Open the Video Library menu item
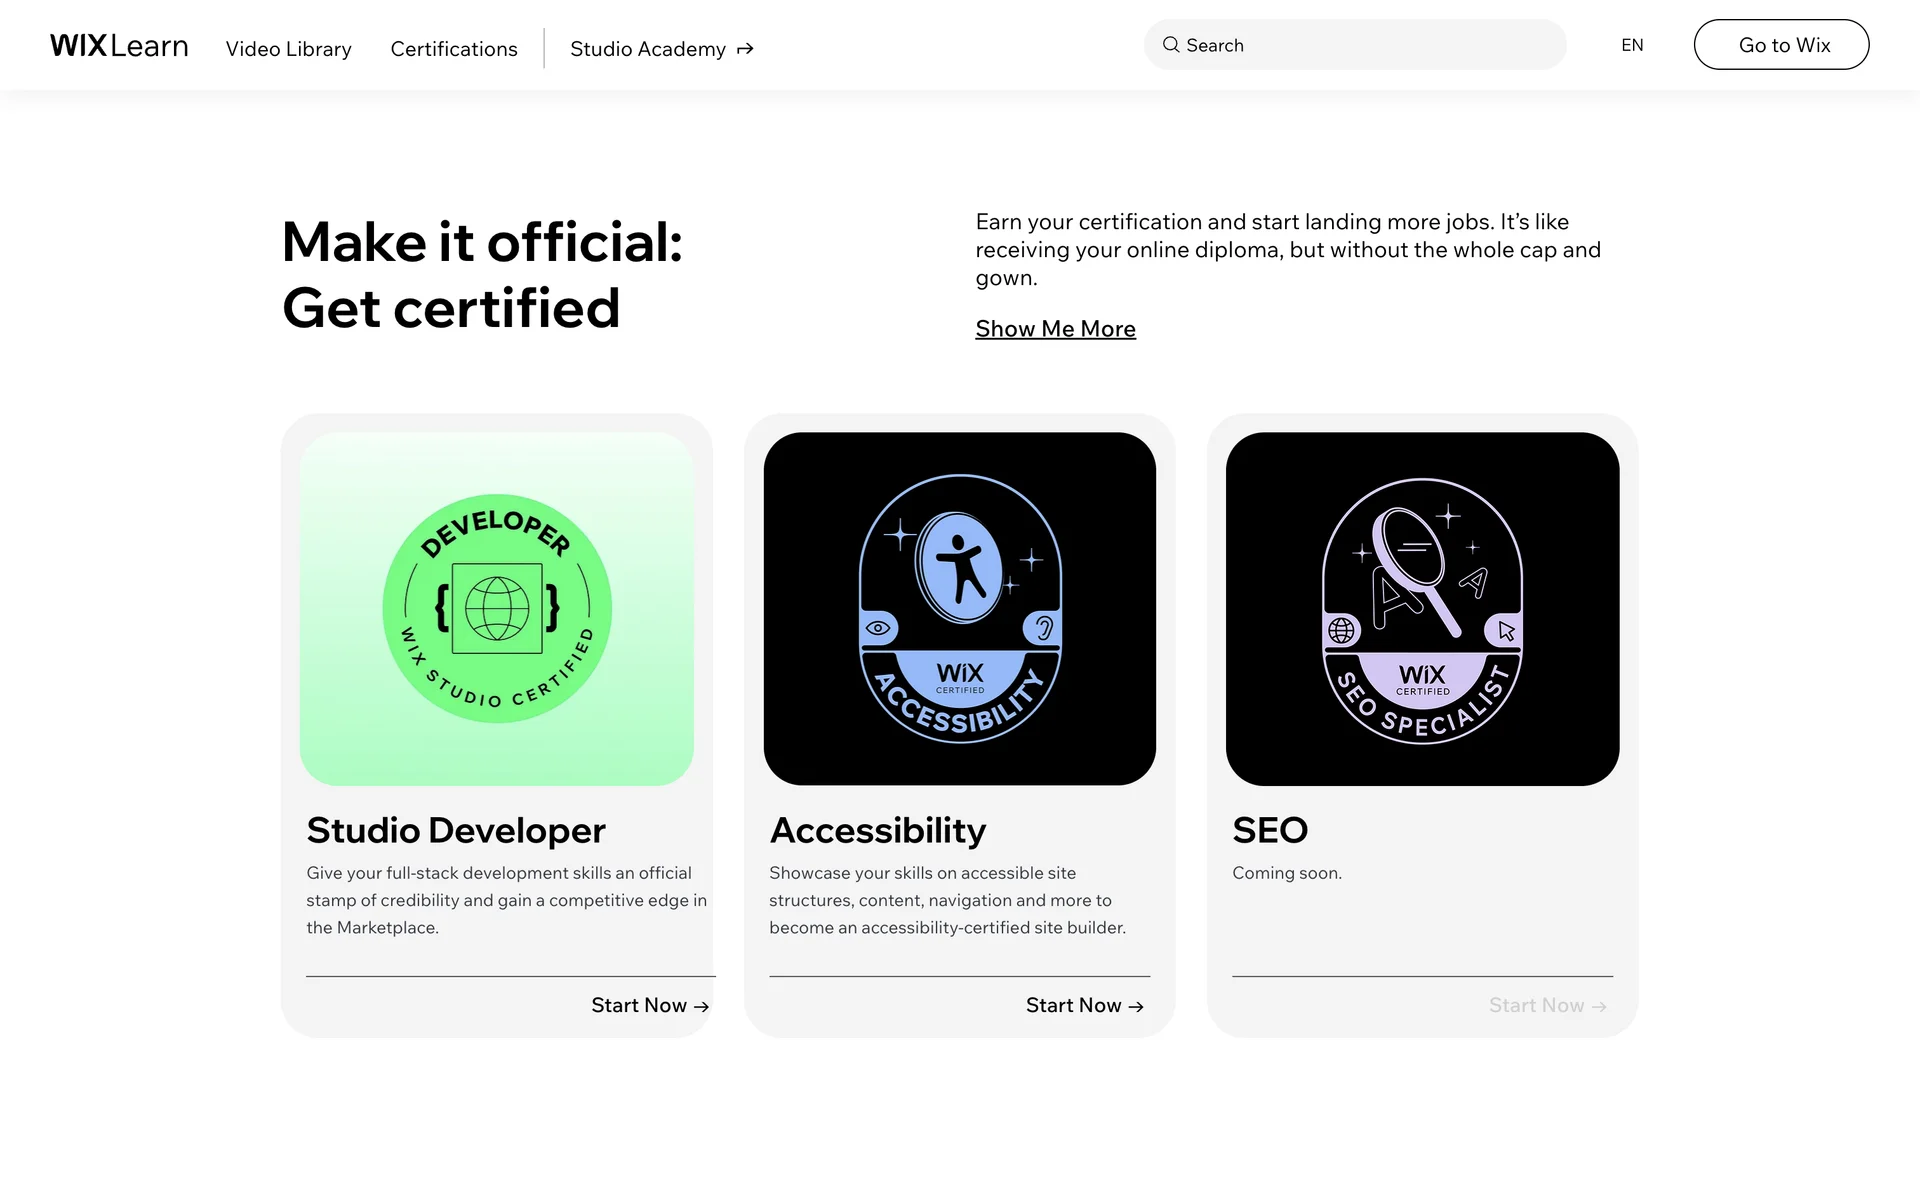This screenshot has width=1920, height=1200. coord(288,49)
